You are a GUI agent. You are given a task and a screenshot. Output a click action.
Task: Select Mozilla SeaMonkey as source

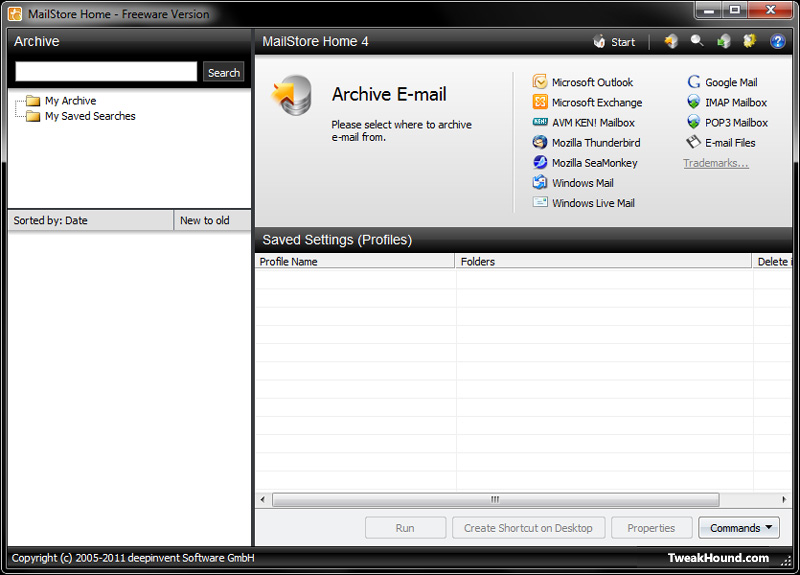(585, 163)
